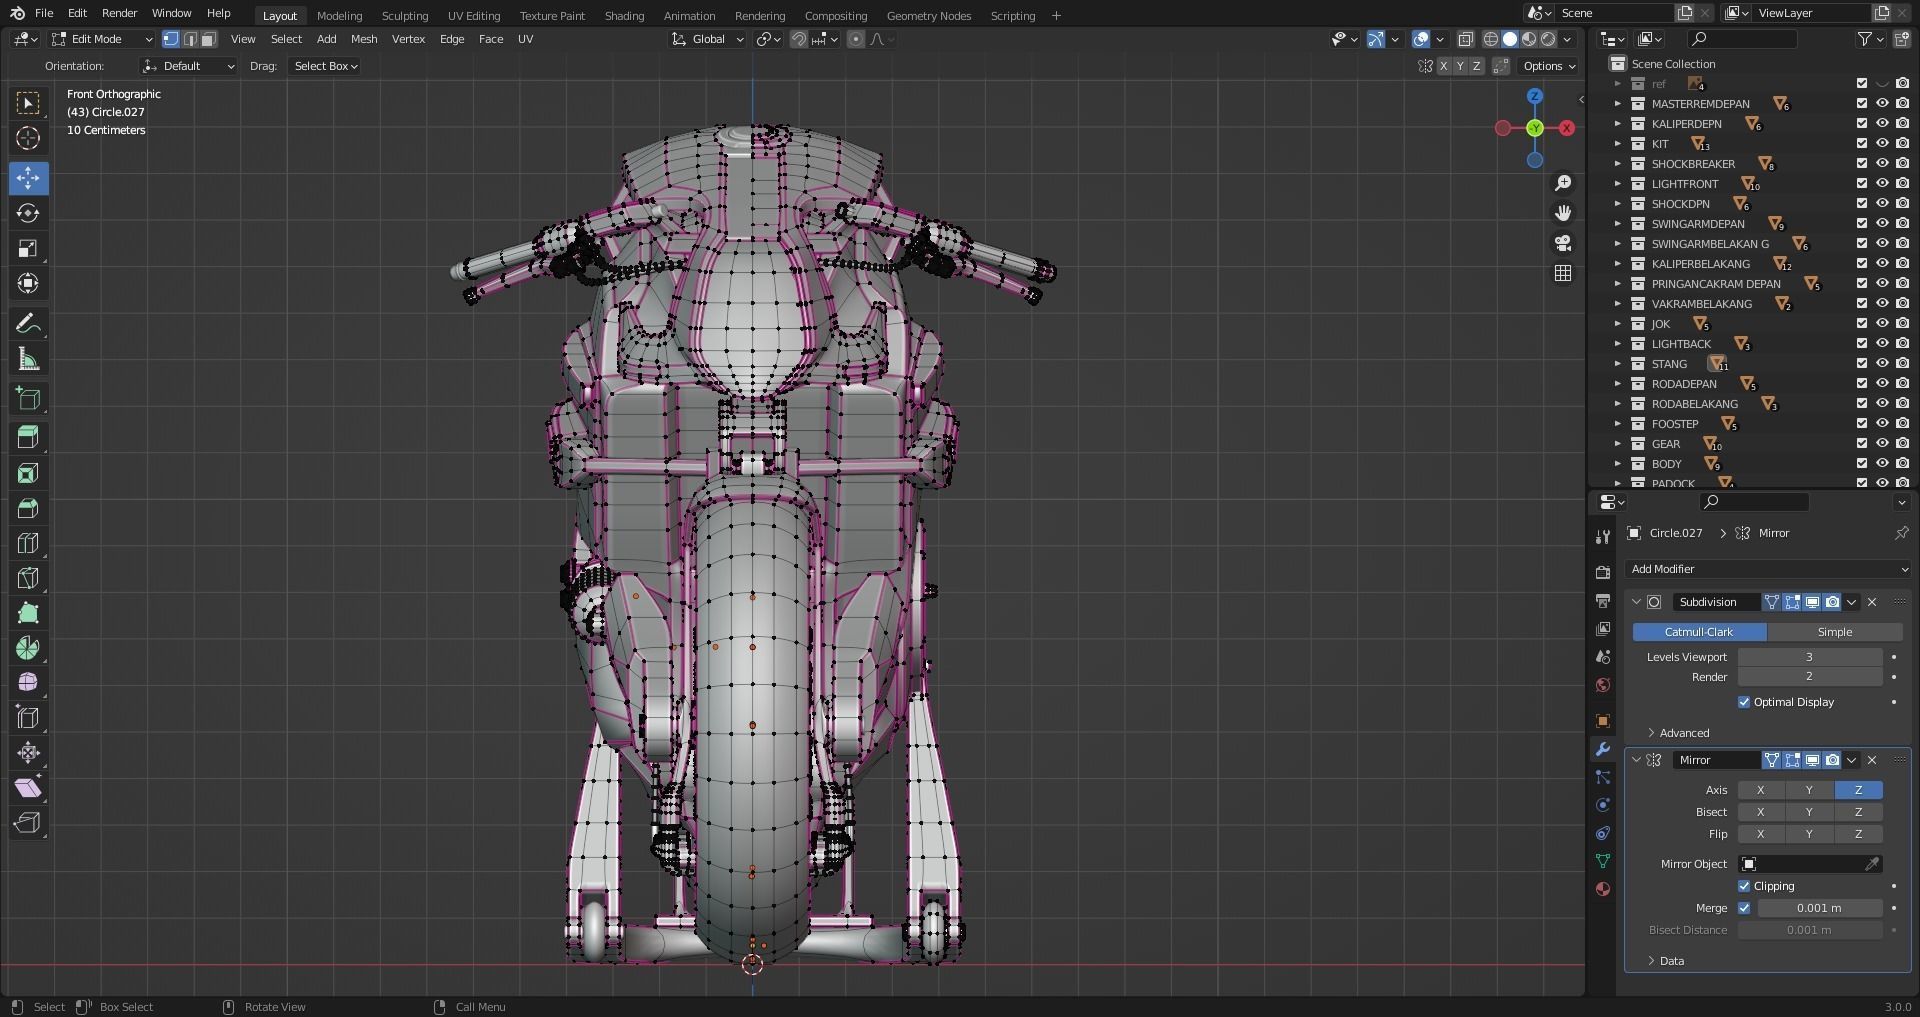This screenshot has width=1920, height=1017.
Task: Select the Annotate tool
Action: click(x=28, y=323)
